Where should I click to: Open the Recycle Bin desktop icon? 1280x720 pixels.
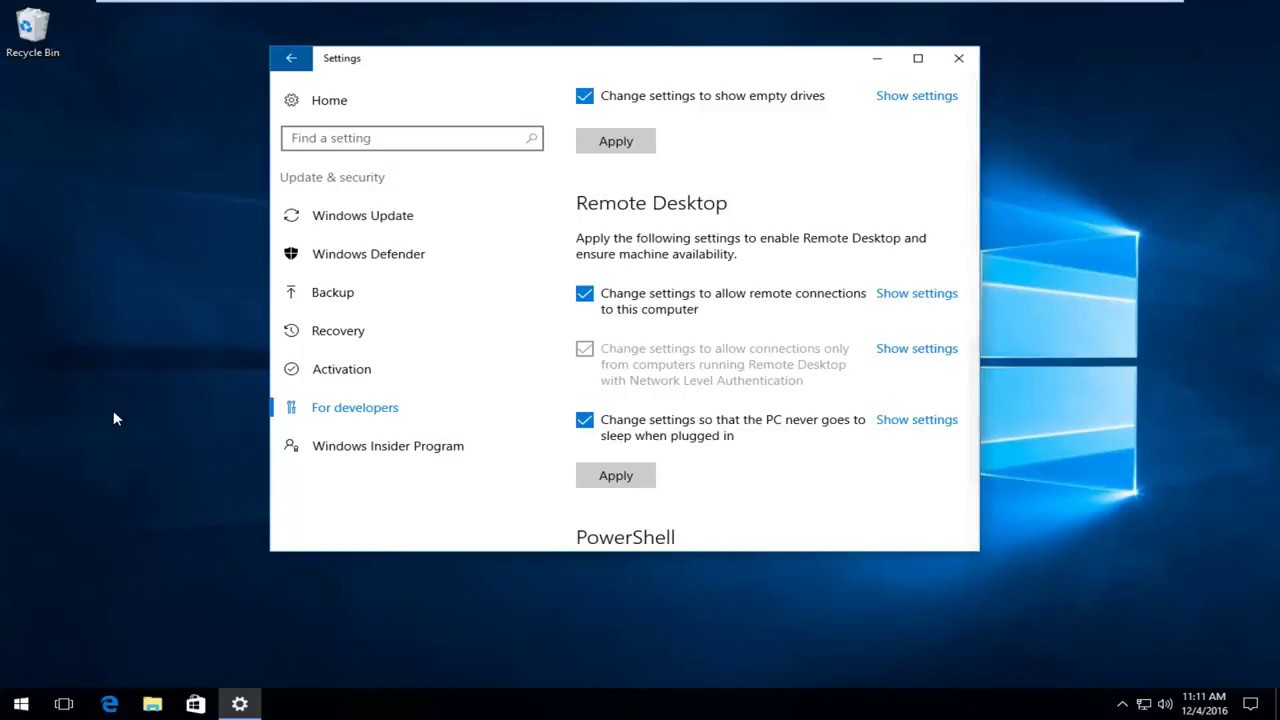pyautogui.click(x=32, y=33)
